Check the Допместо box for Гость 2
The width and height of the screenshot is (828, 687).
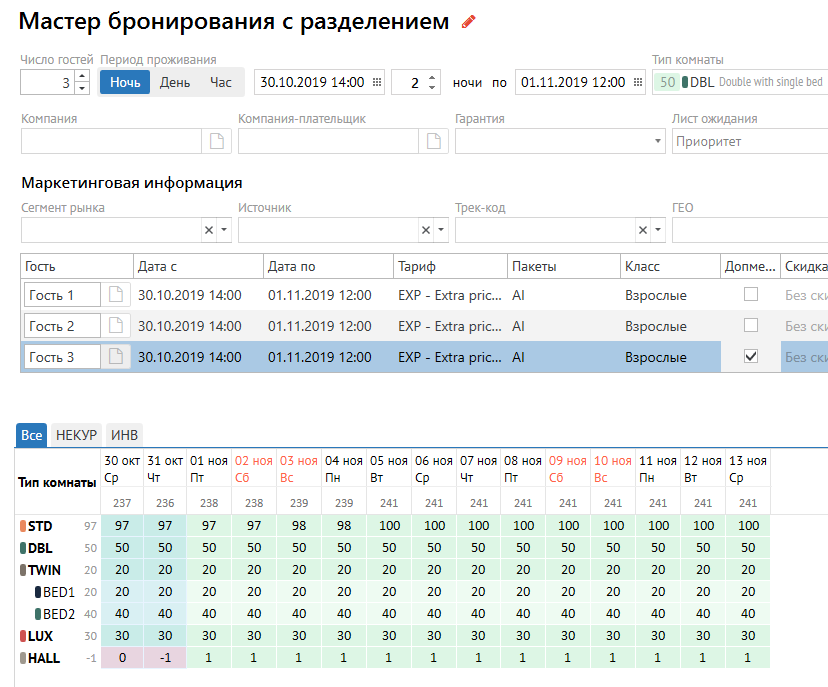pos(751,326)
